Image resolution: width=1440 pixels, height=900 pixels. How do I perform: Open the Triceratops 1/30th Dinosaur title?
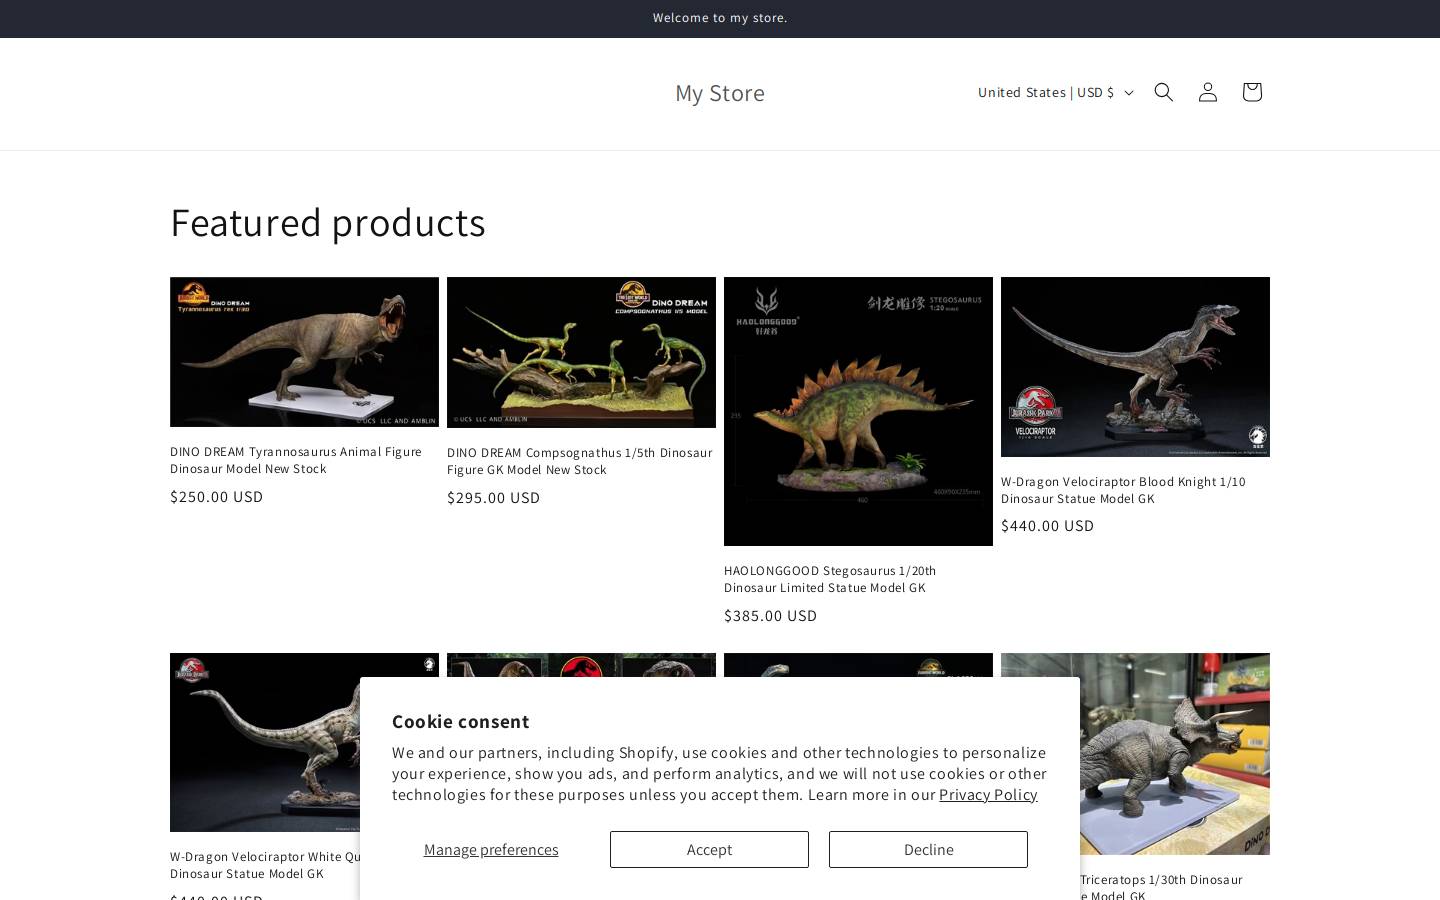click(x=1161, y=886)
